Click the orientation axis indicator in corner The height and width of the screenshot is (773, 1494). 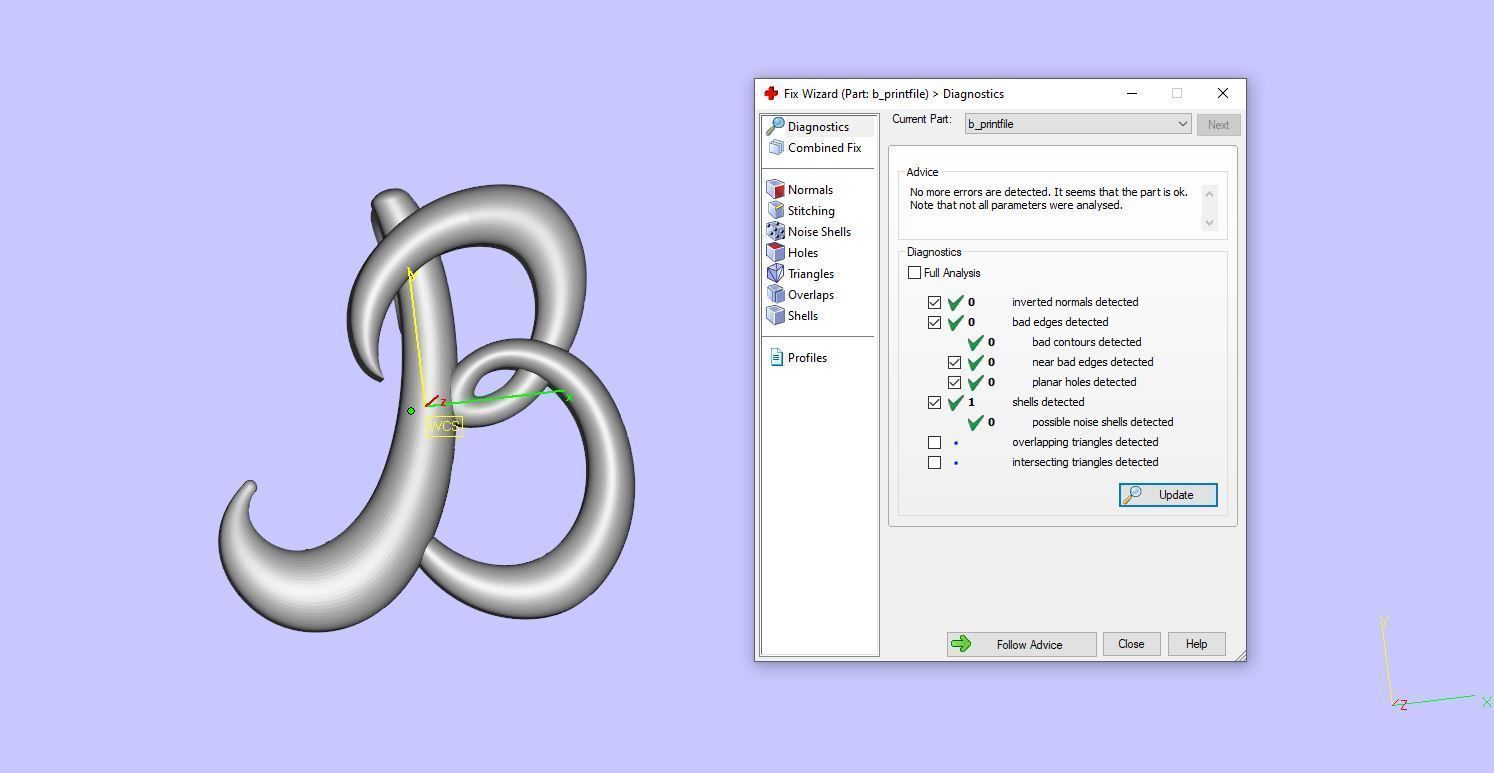[x=1436, y=664]
